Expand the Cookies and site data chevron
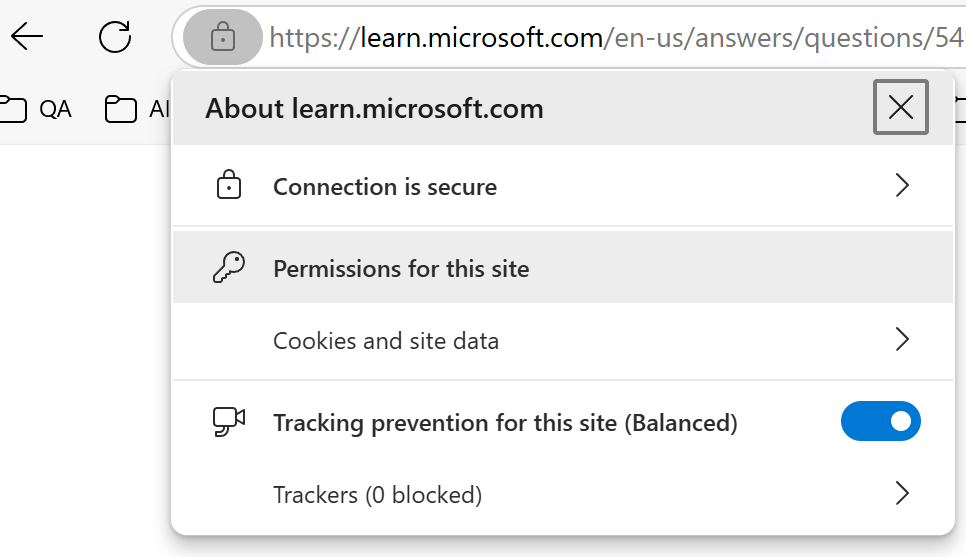Screen dimensions: 966x557 coord(902,340)
